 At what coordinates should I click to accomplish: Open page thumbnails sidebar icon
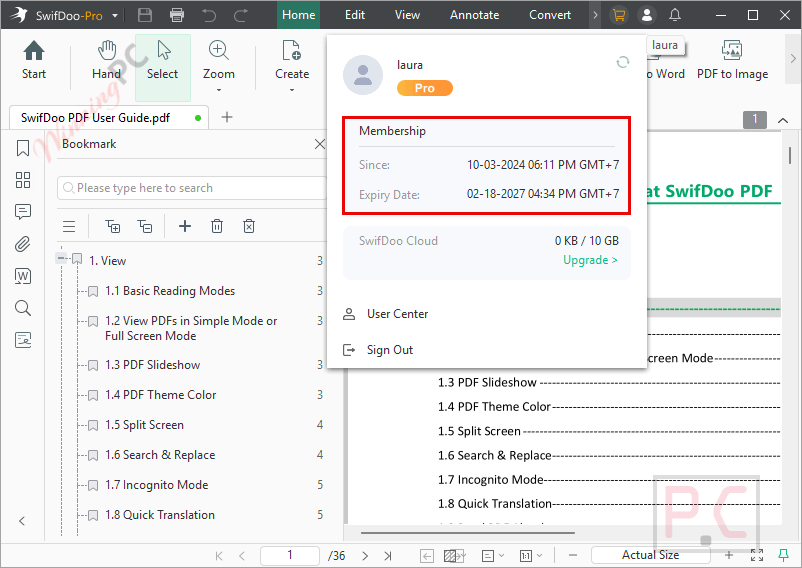[23, 180]
